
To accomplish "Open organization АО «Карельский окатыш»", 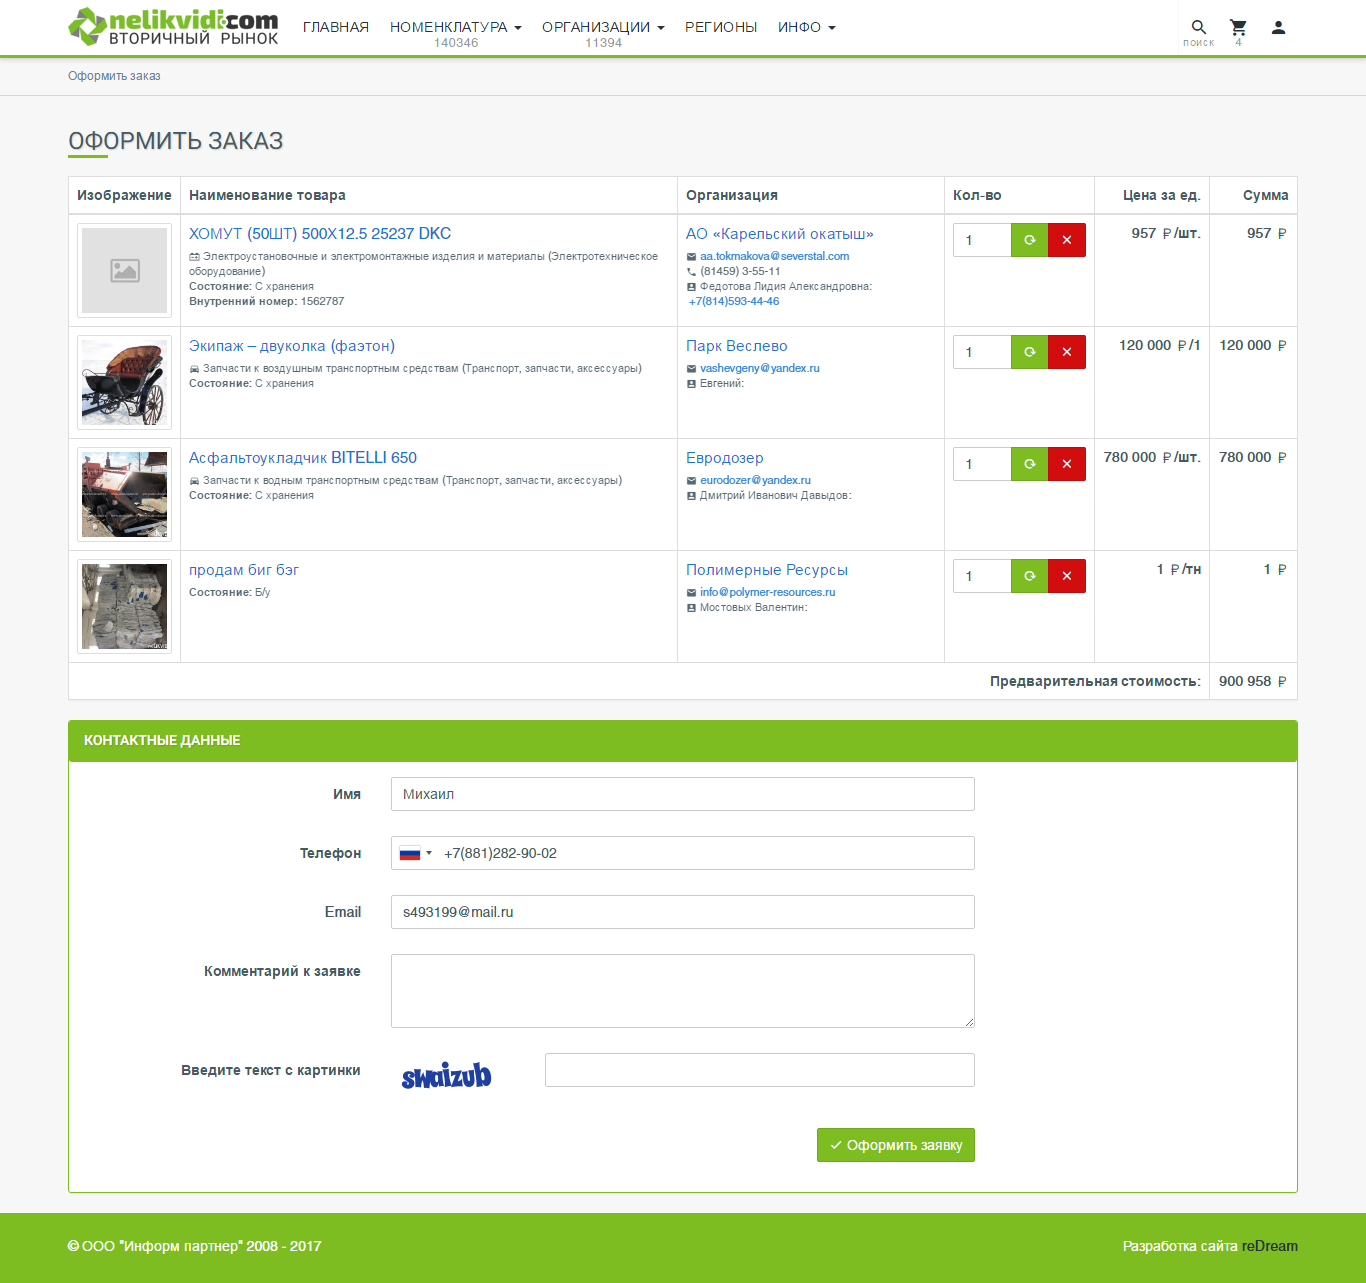I will tap(780, 234).
